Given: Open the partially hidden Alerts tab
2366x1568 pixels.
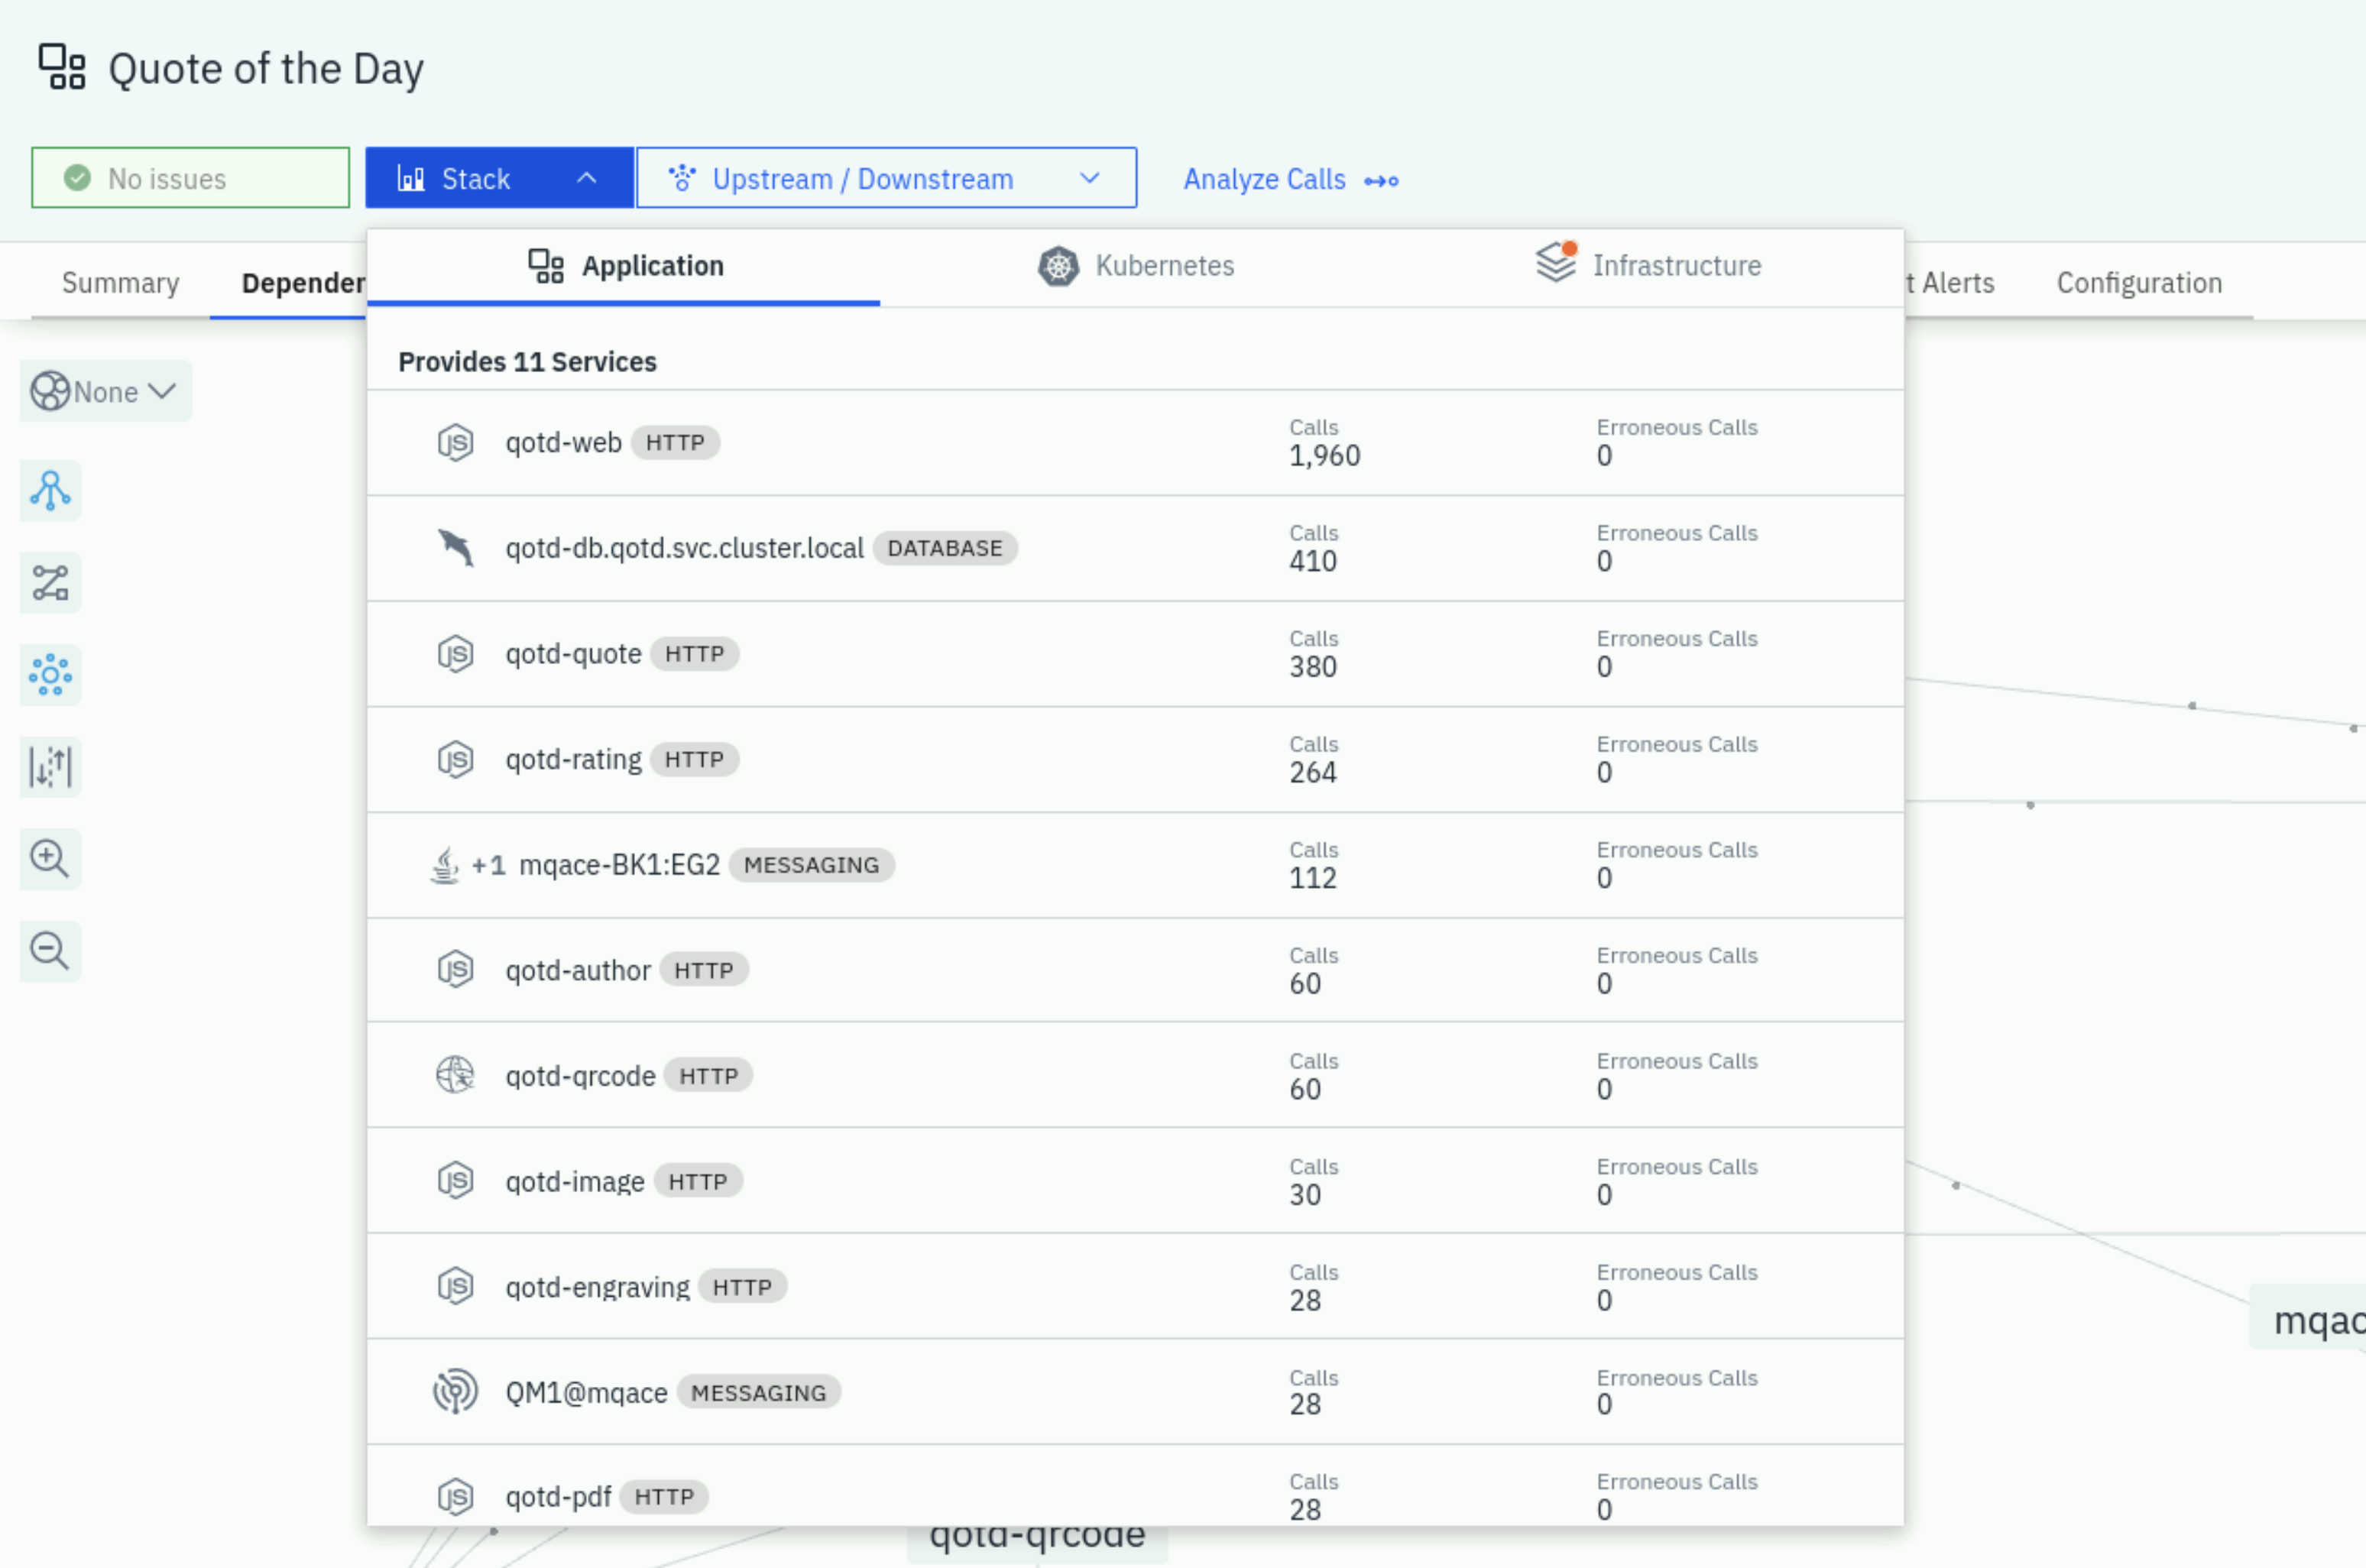Looking at the screenshot, I should tap(1950, 283).
